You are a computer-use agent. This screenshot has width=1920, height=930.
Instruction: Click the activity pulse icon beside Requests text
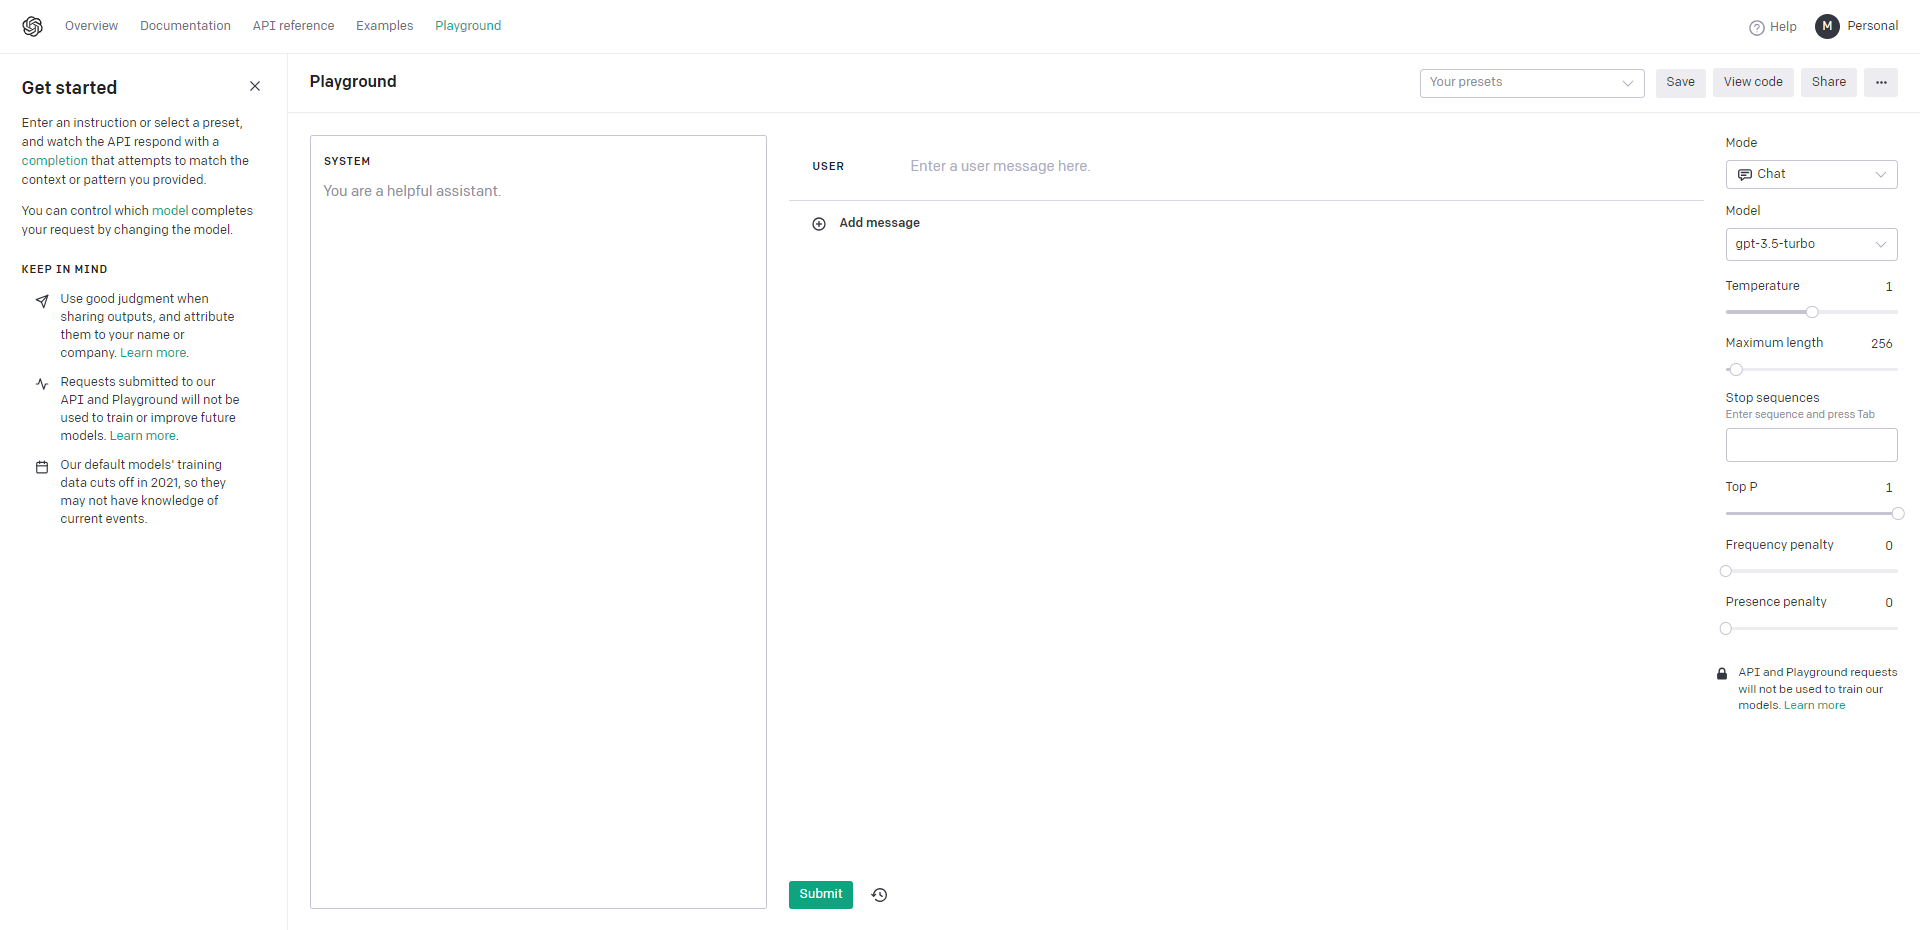(x=42, y=384)
